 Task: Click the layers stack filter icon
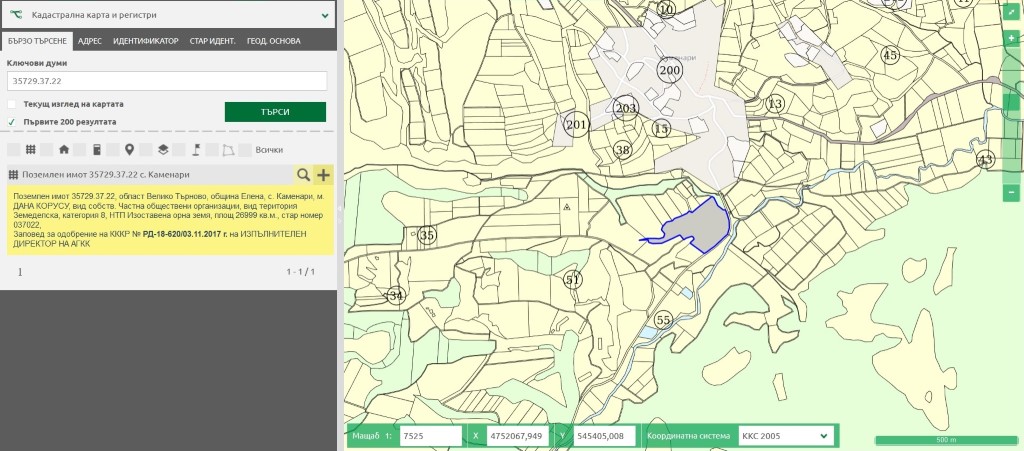pyautogui.click(x=162, y=150)
